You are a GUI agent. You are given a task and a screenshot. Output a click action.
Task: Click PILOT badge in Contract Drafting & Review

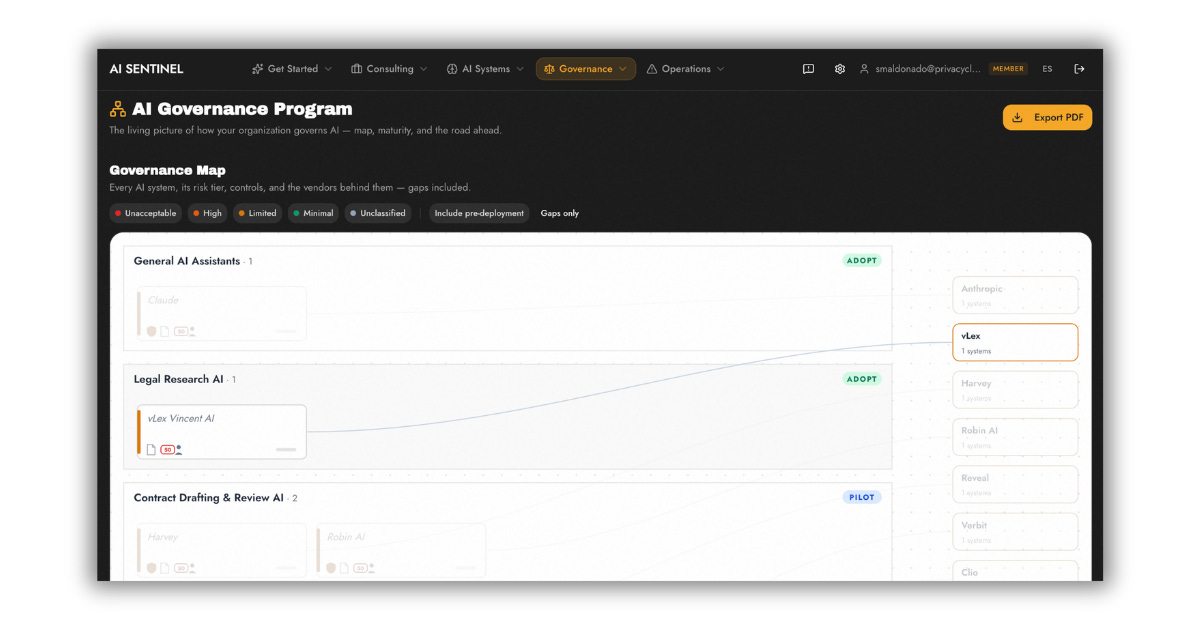pos(861,497)
